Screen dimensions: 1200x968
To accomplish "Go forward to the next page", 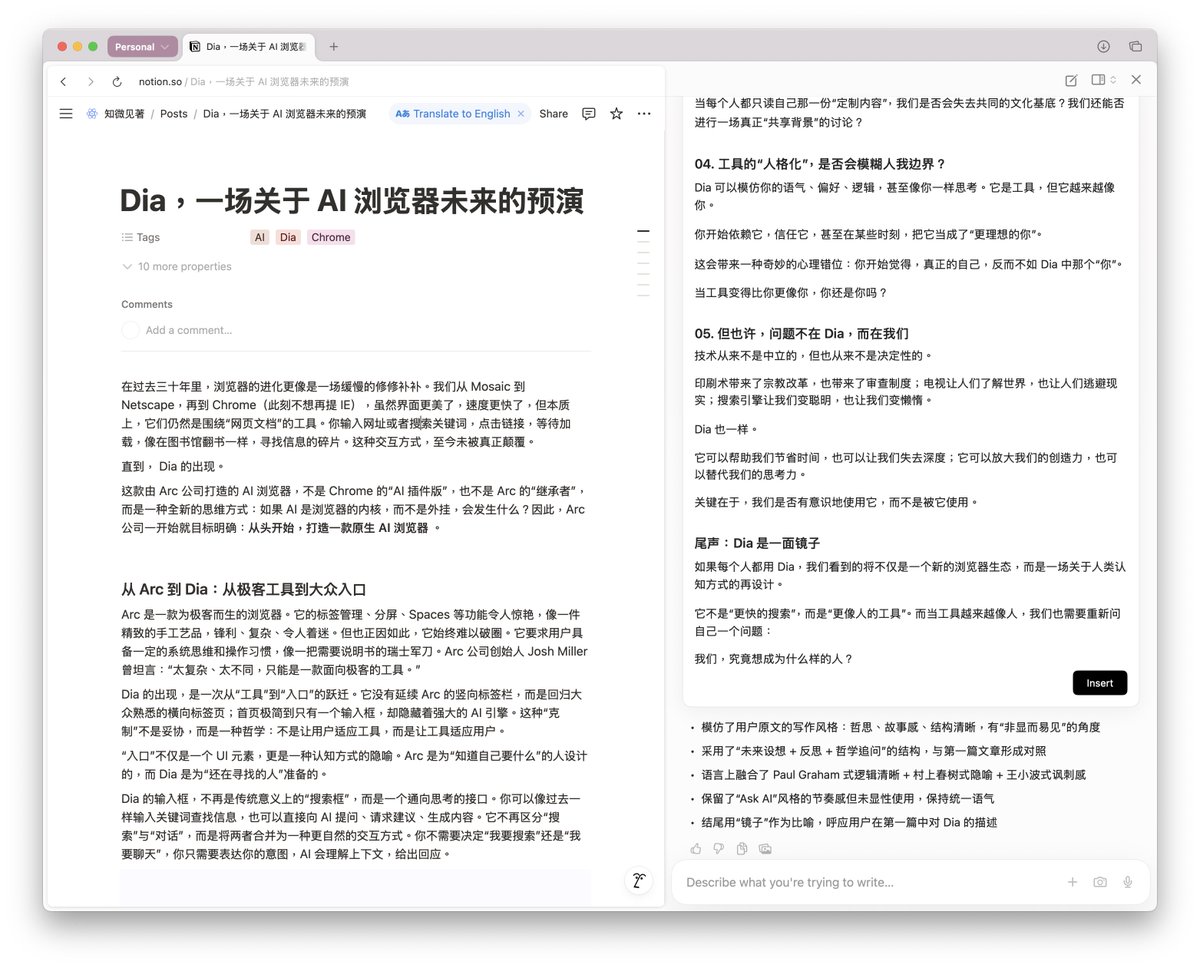I will click(x=91, y=82).
